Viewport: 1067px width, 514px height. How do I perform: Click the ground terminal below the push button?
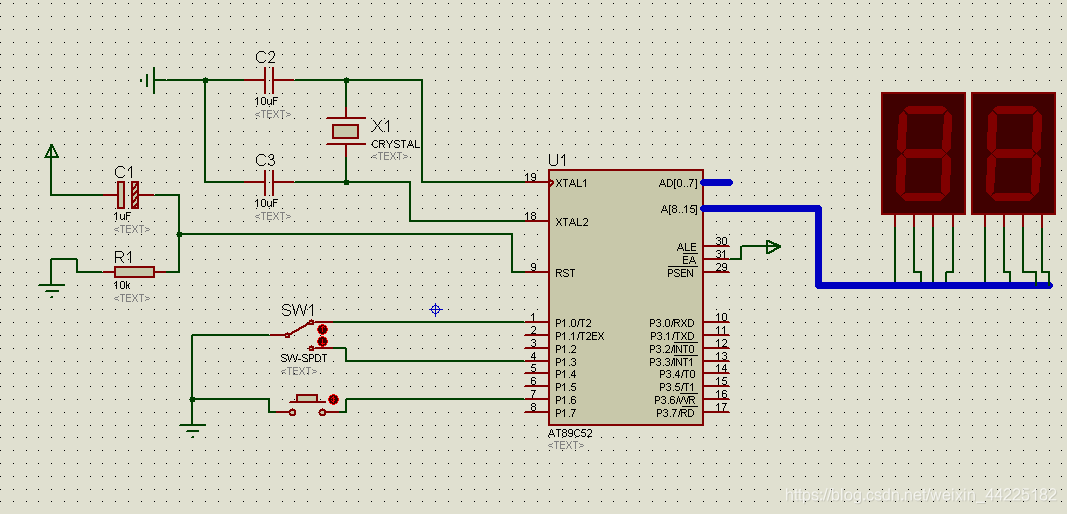[x=193, y=430]
